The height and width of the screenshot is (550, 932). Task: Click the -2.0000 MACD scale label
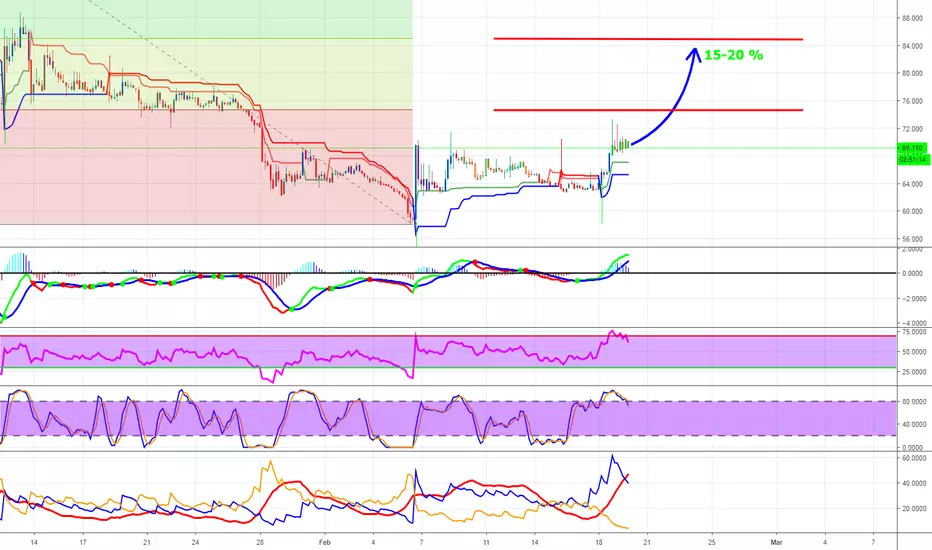point(912,299)
